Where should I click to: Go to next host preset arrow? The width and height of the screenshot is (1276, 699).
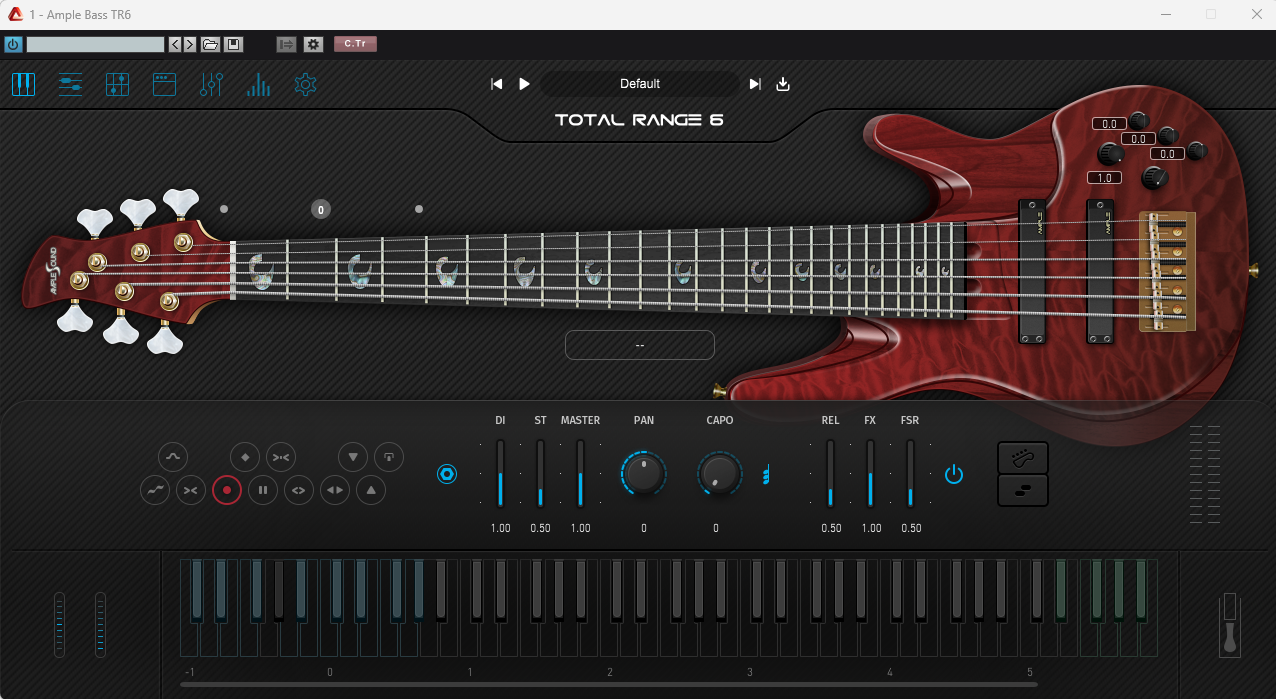(x=190, y=44)
